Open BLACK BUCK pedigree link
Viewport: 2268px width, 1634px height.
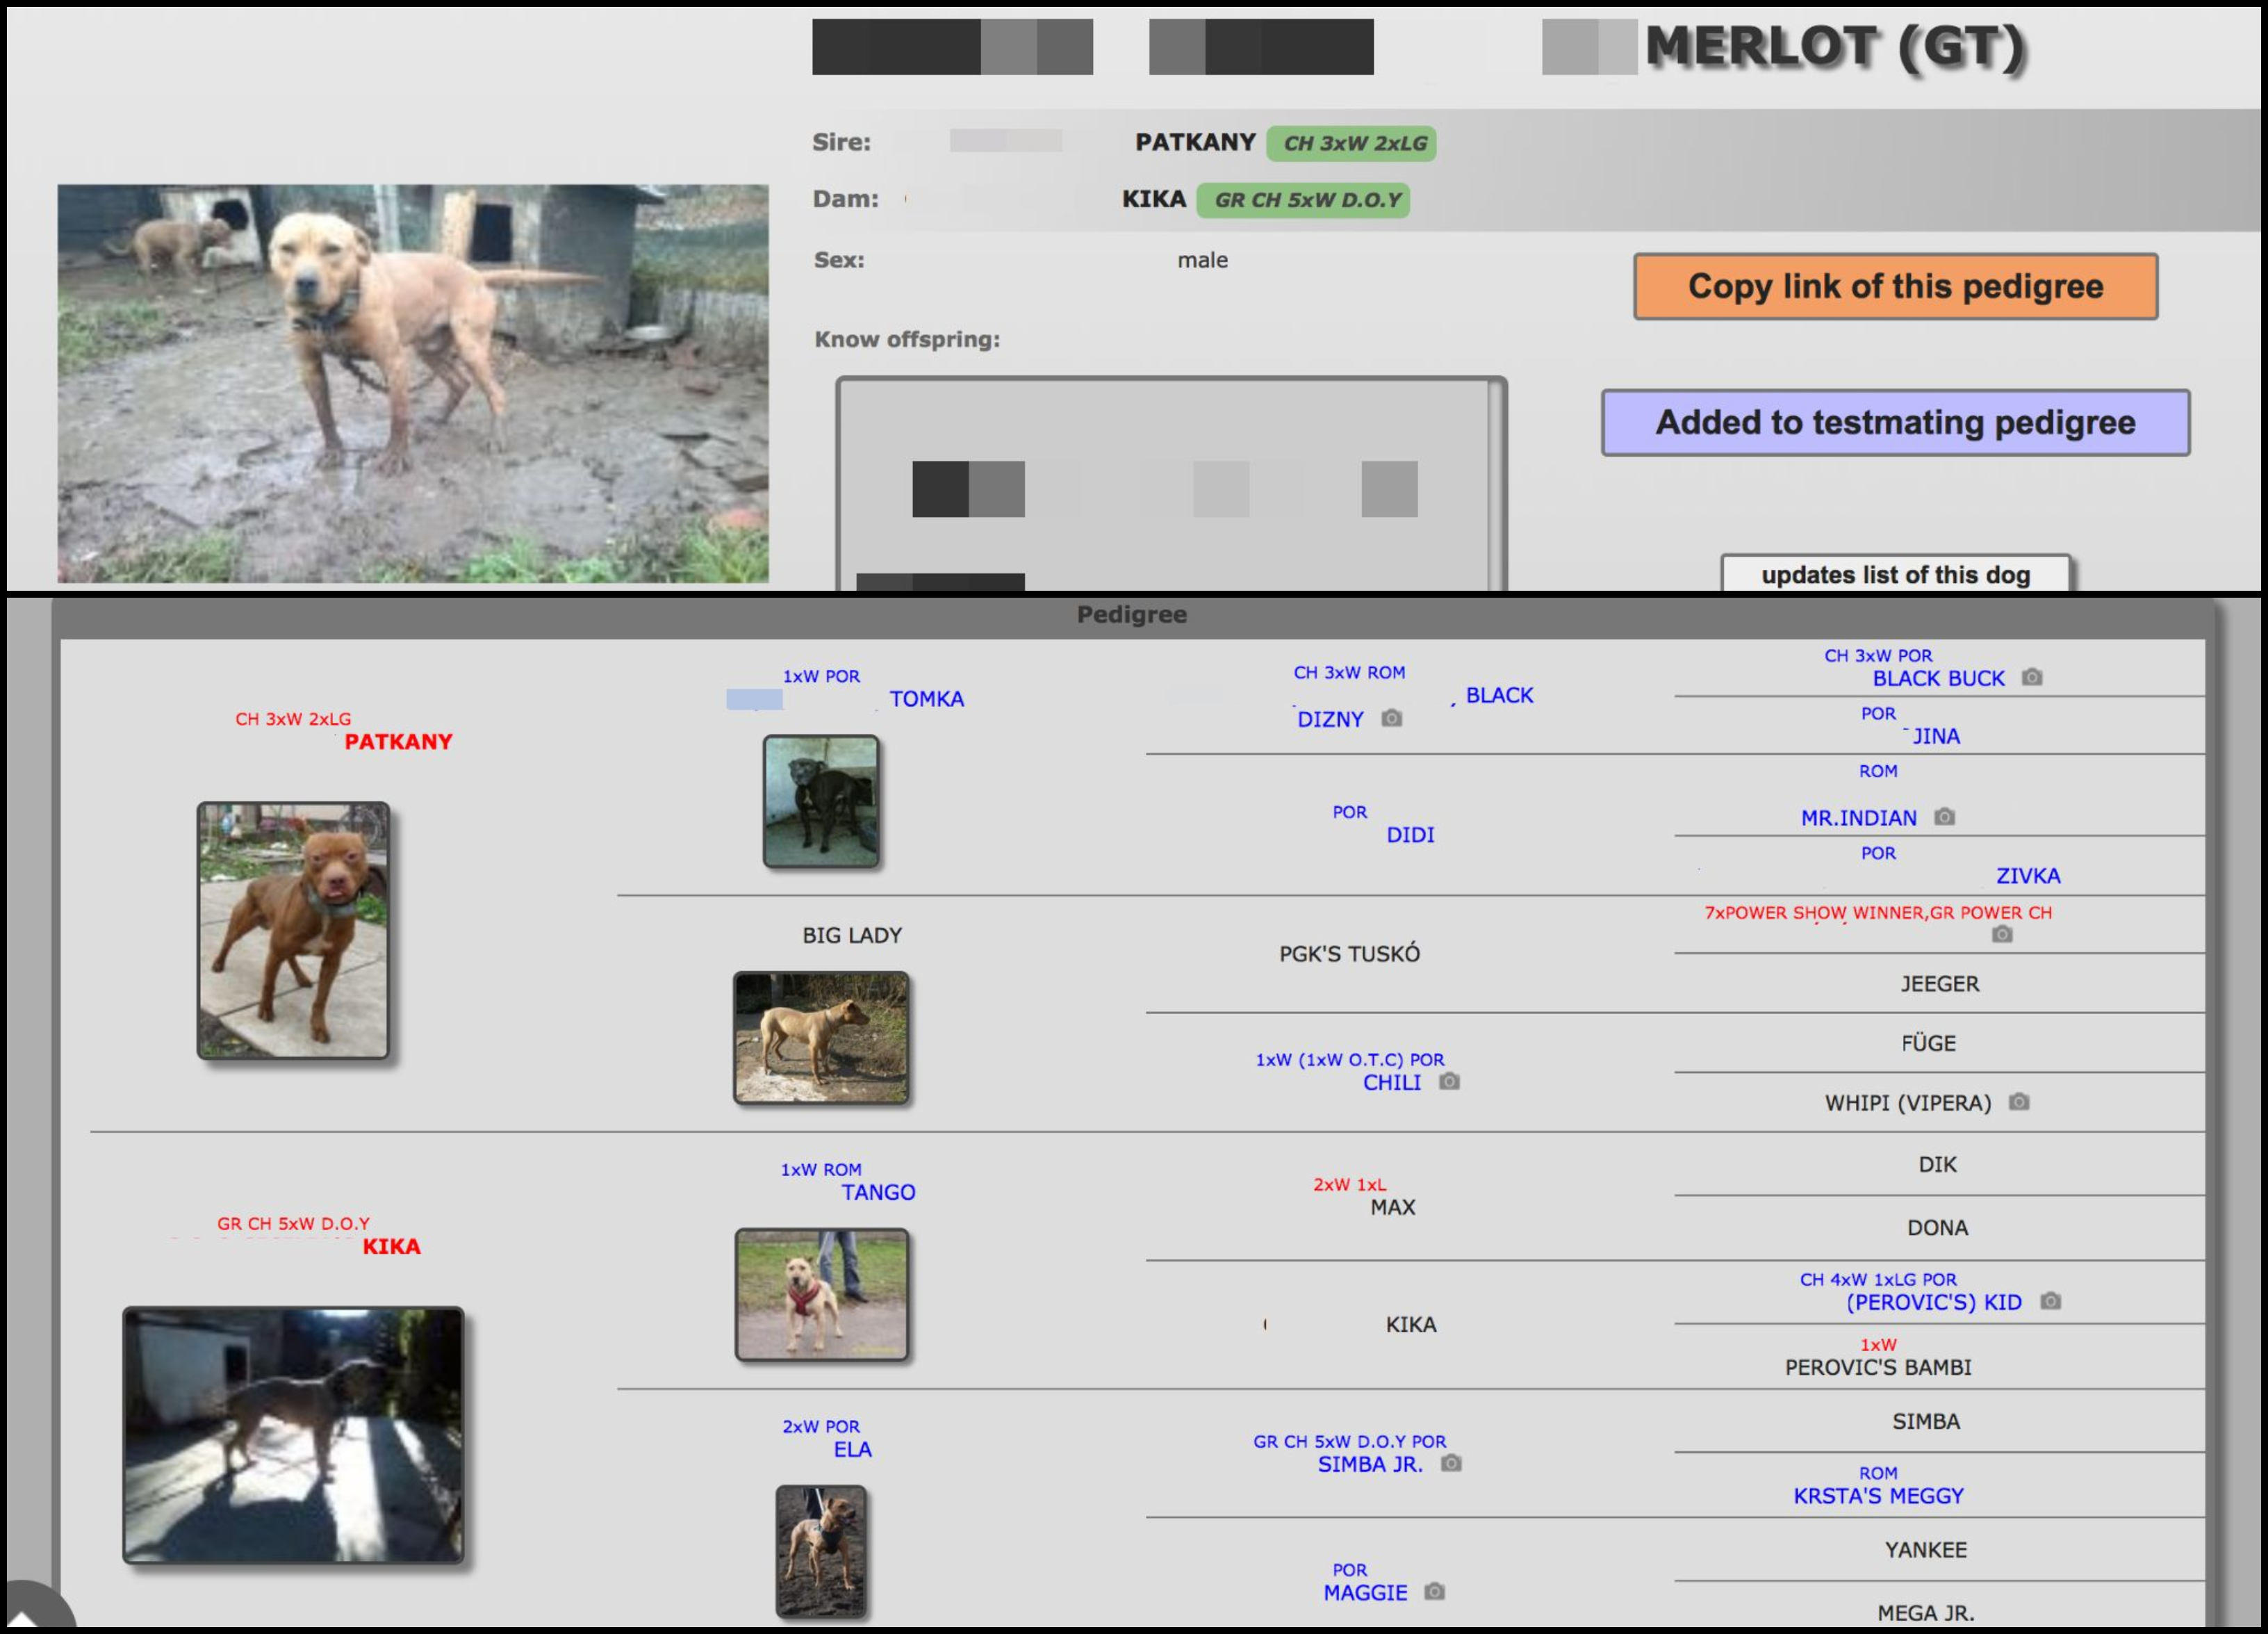(1938, 679)
